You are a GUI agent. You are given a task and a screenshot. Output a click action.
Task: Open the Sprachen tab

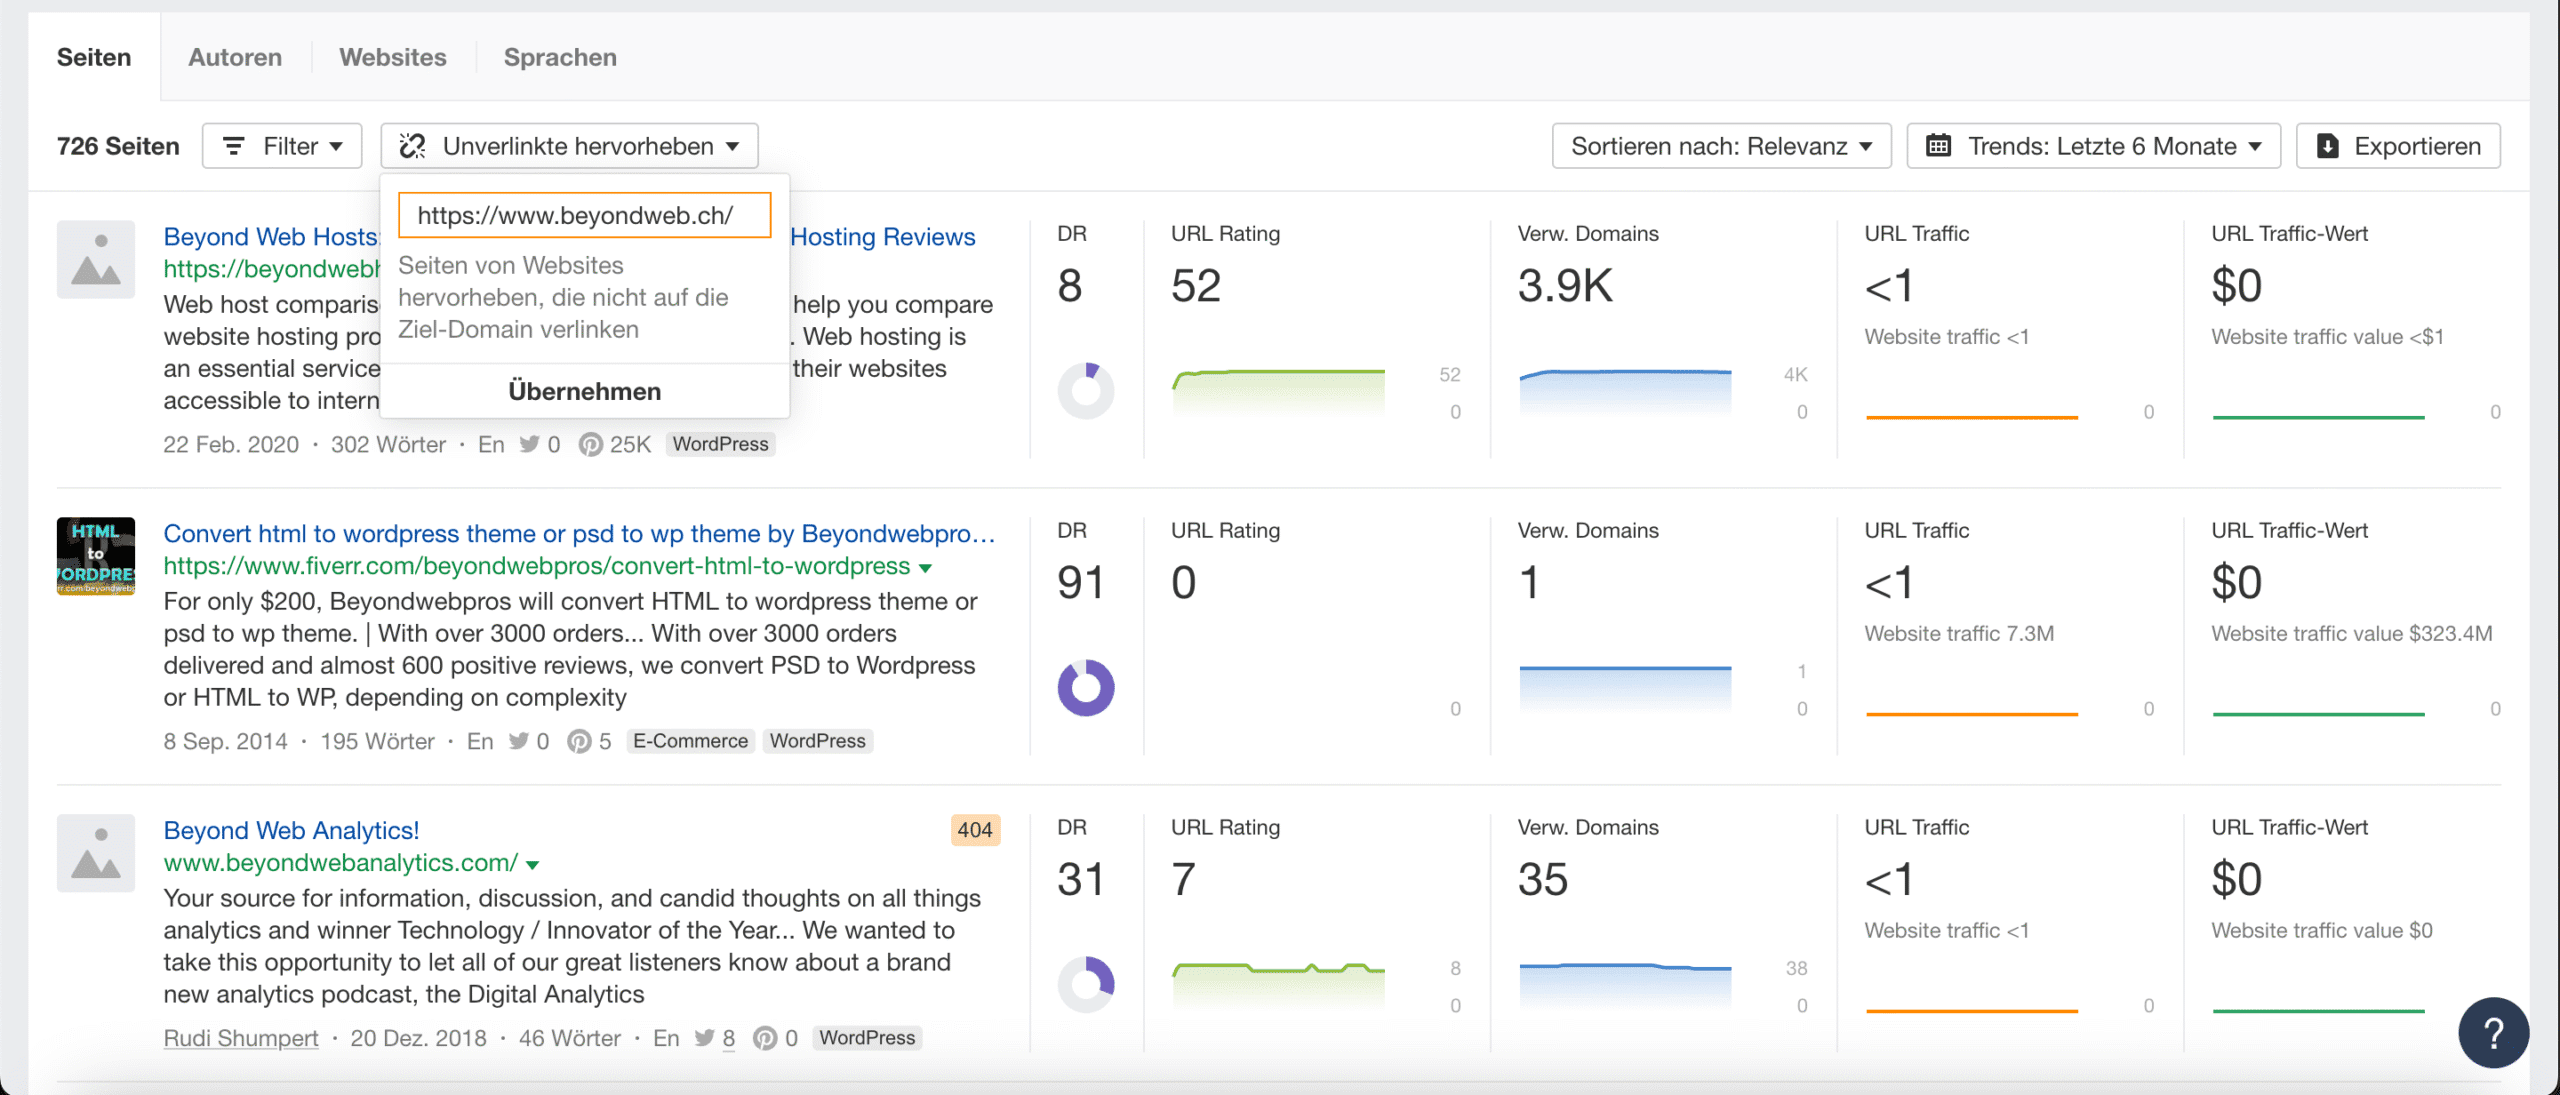[560, 57]
